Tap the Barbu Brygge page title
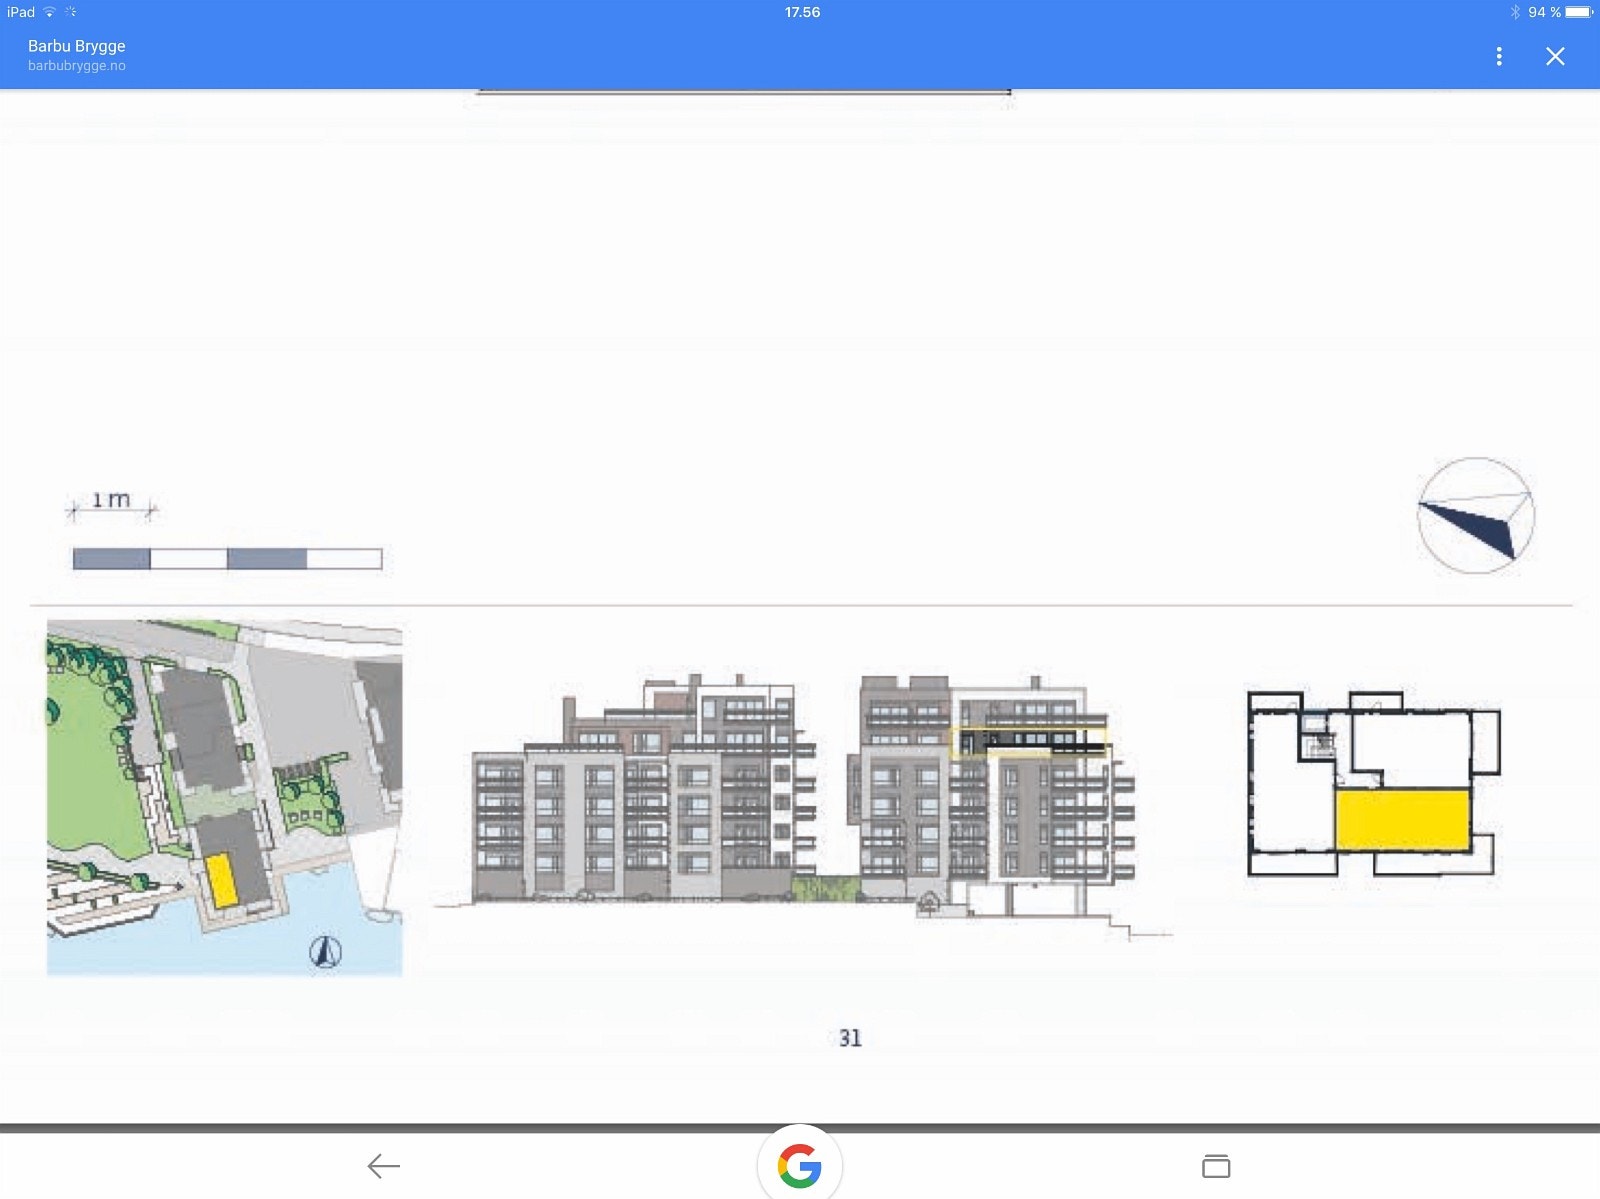The height and width of the screenshot is (1199, 1600). [x=77, y=46]
